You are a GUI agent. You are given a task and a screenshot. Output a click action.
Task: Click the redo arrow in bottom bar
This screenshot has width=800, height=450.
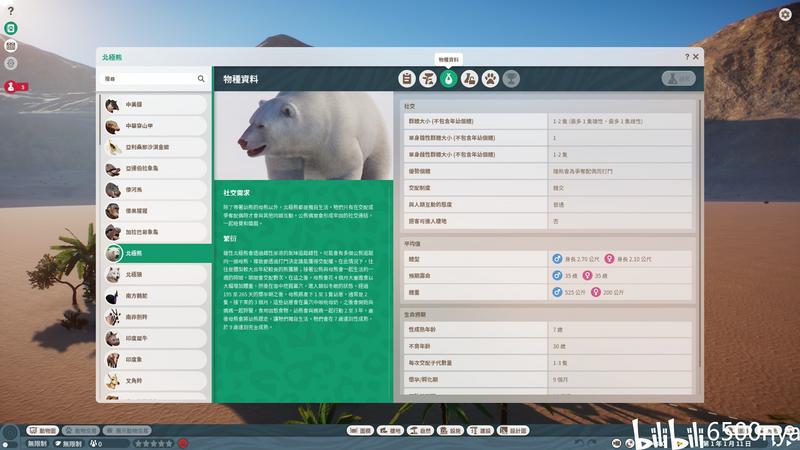coord(592,442)
